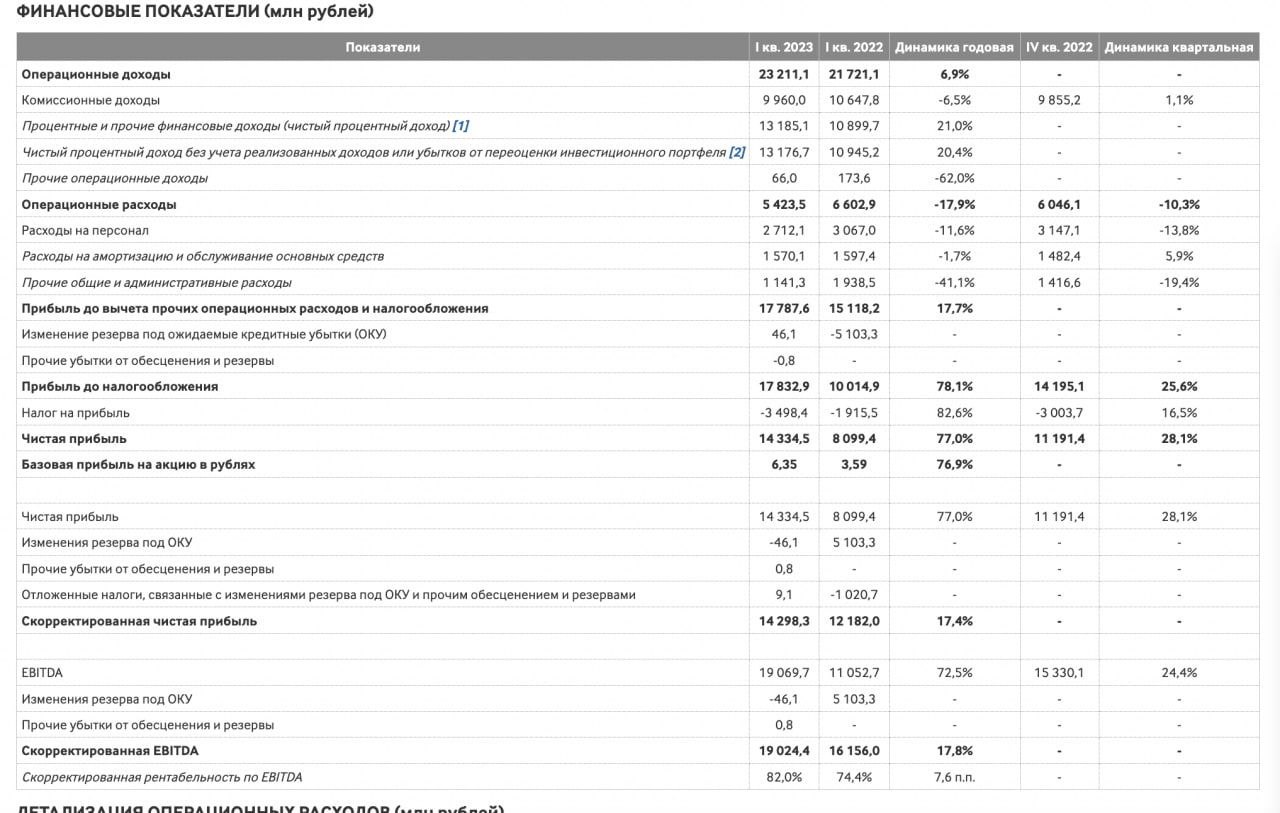The height and width of the screenshot is (813, 1280).
Task: Click 'Скорректированная рентабельность по EBITDA' label
Action: (162, 776)
